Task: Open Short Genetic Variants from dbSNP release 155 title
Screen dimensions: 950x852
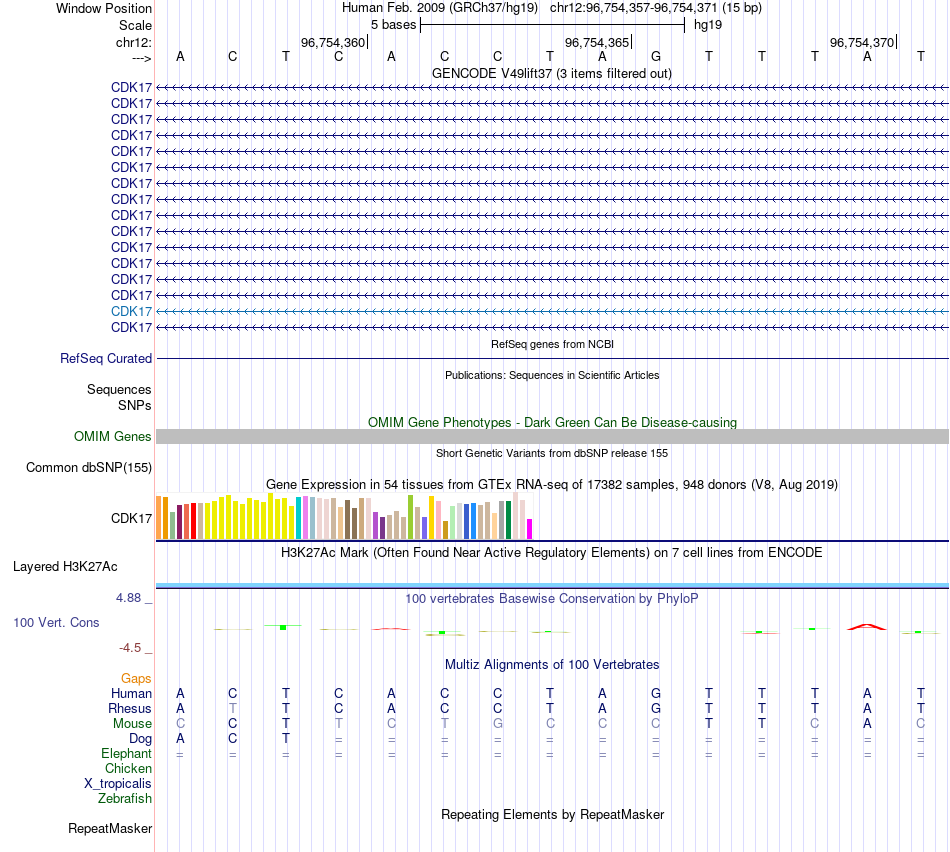Action: (x=551, y=453)
